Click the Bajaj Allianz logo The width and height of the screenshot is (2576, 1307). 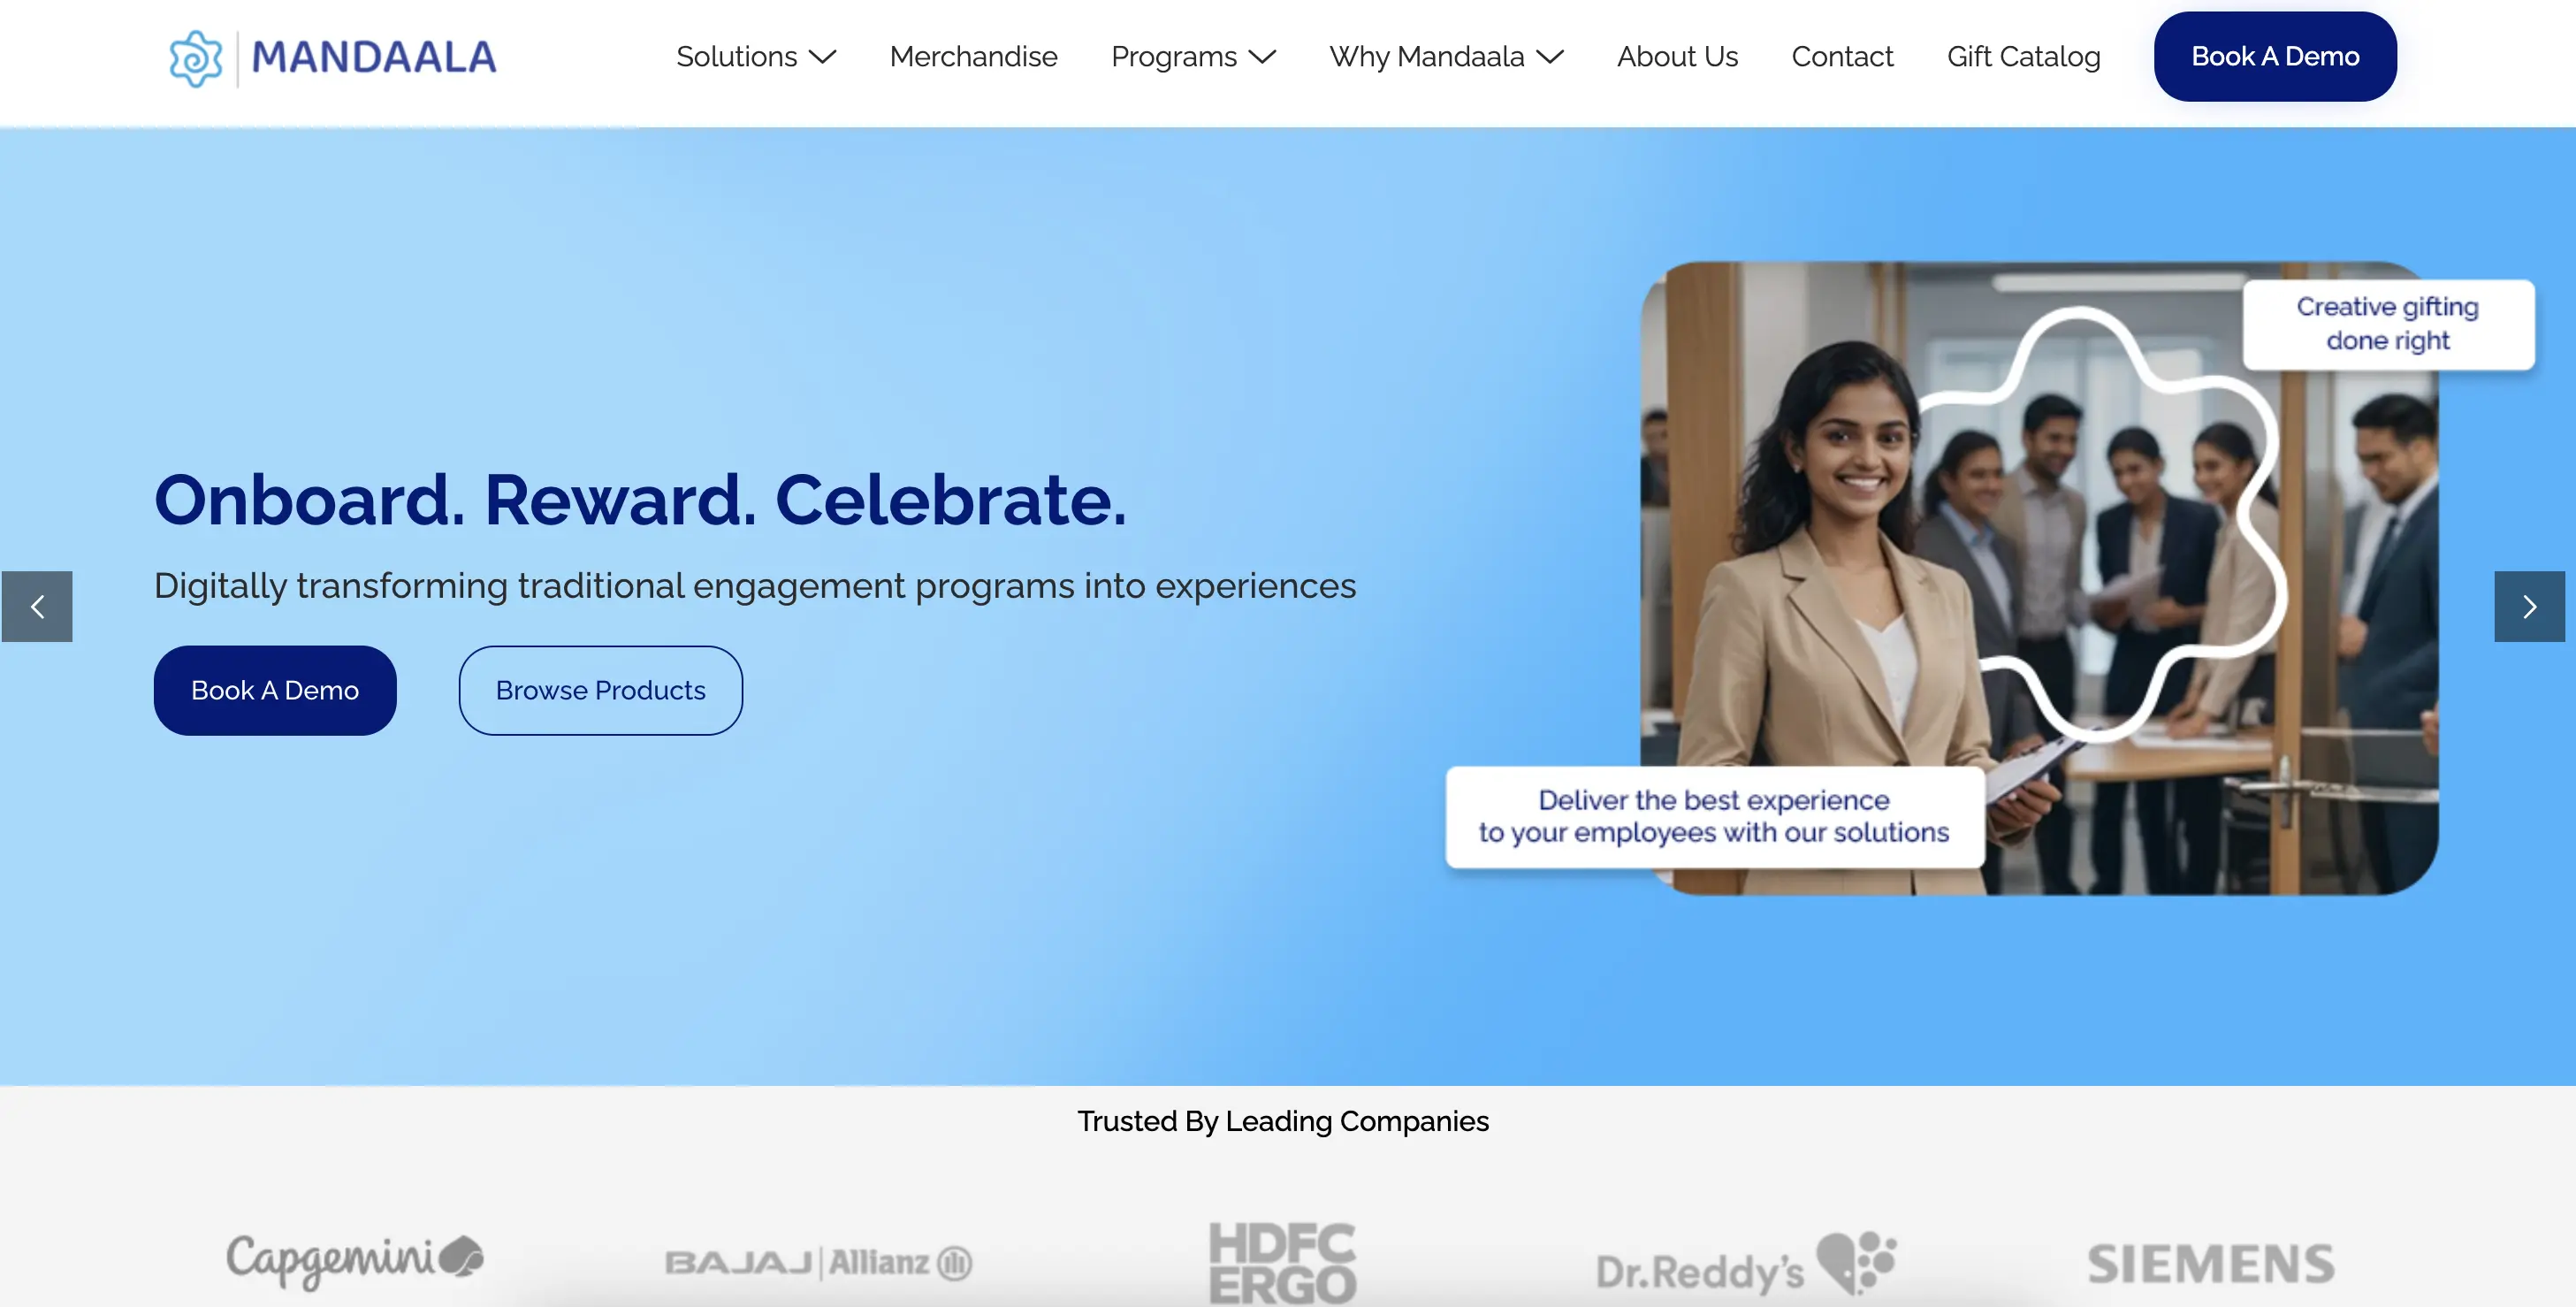[x=819, y=1263]
